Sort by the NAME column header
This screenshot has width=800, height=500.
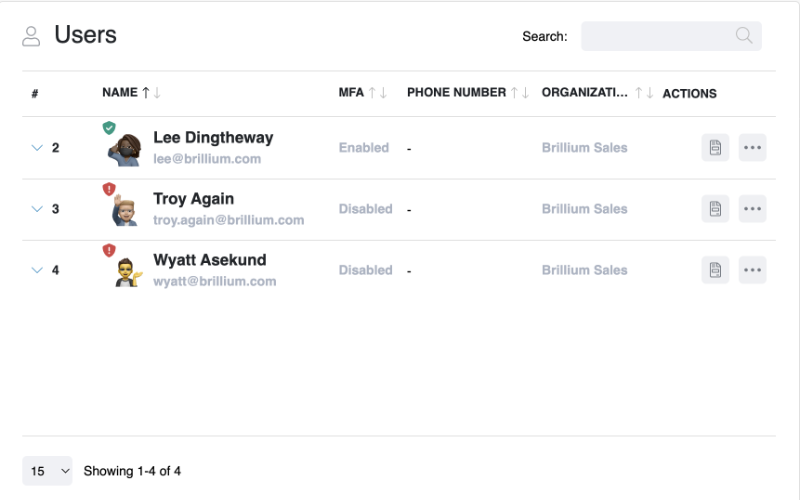(x=120, y=92)
